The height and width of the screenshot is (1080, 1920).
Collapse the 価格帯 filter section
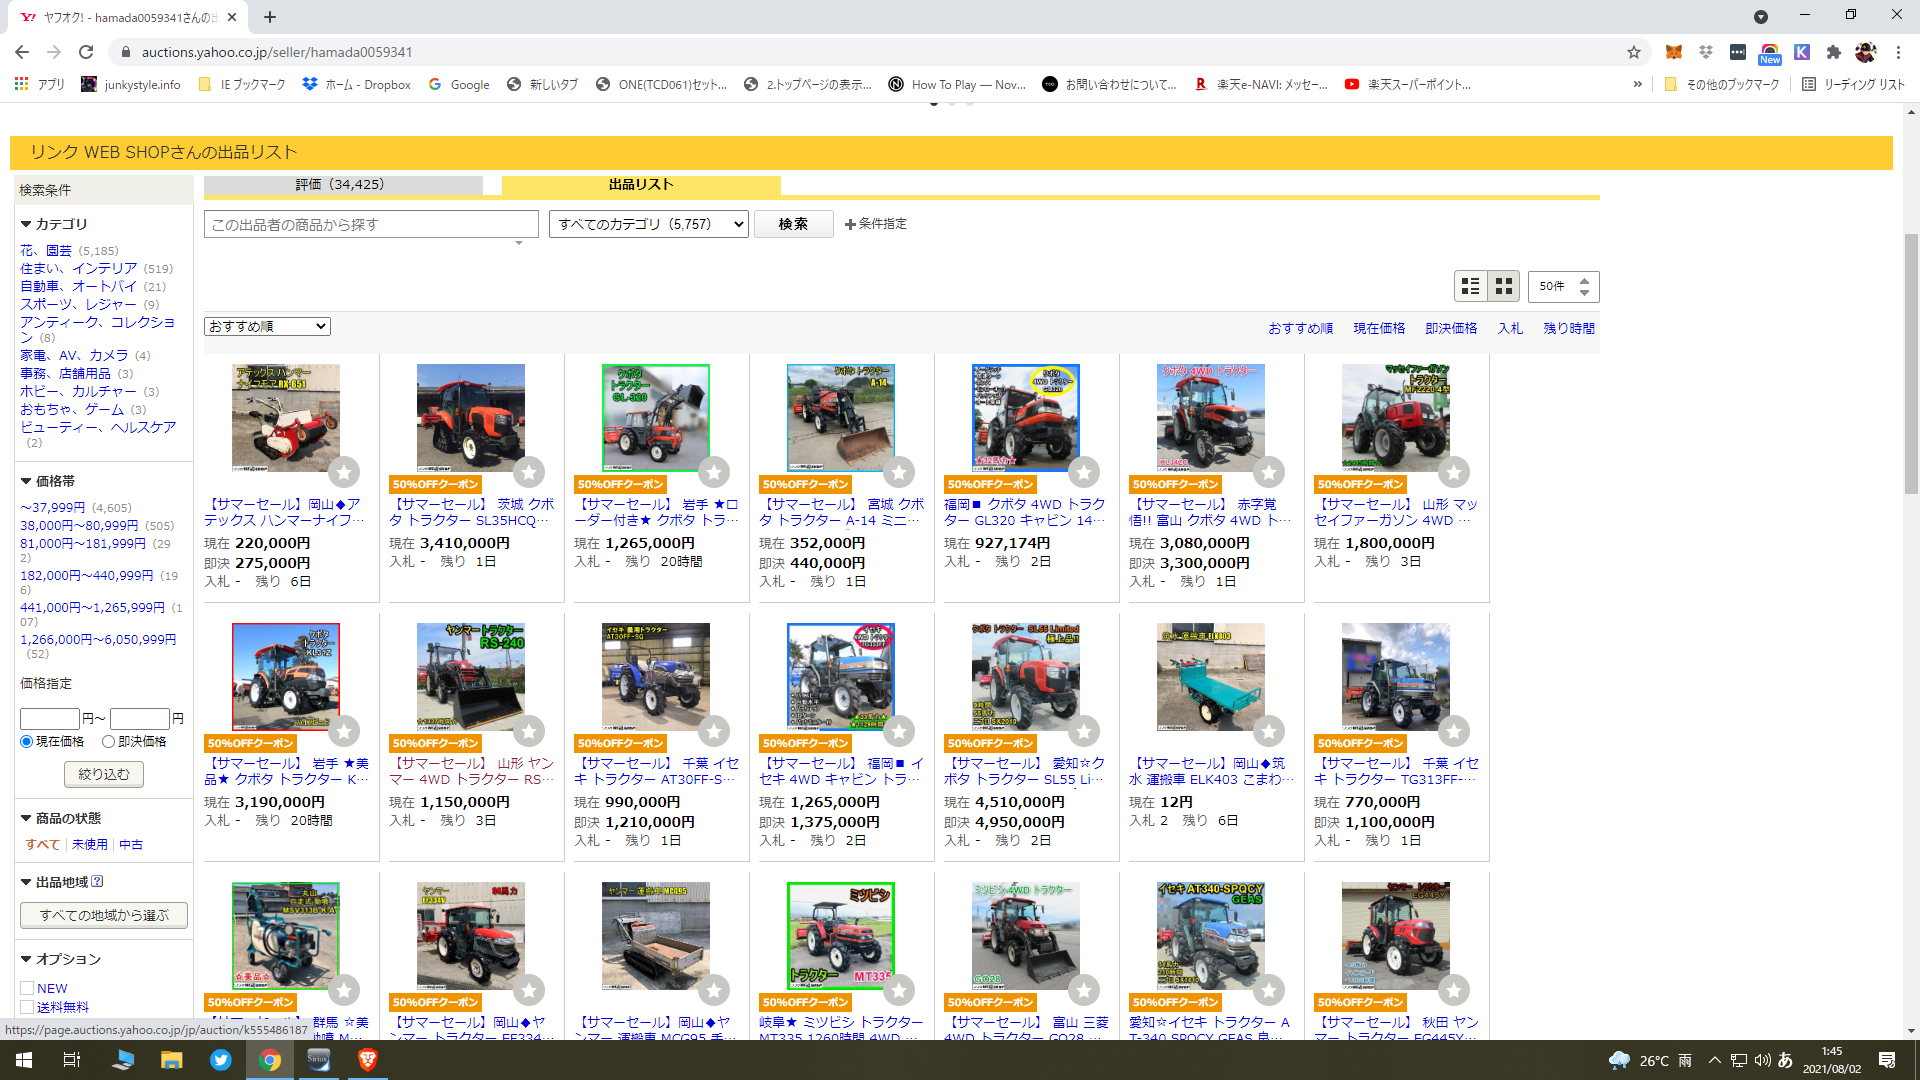pyautogui.click(x=48, y=481)
